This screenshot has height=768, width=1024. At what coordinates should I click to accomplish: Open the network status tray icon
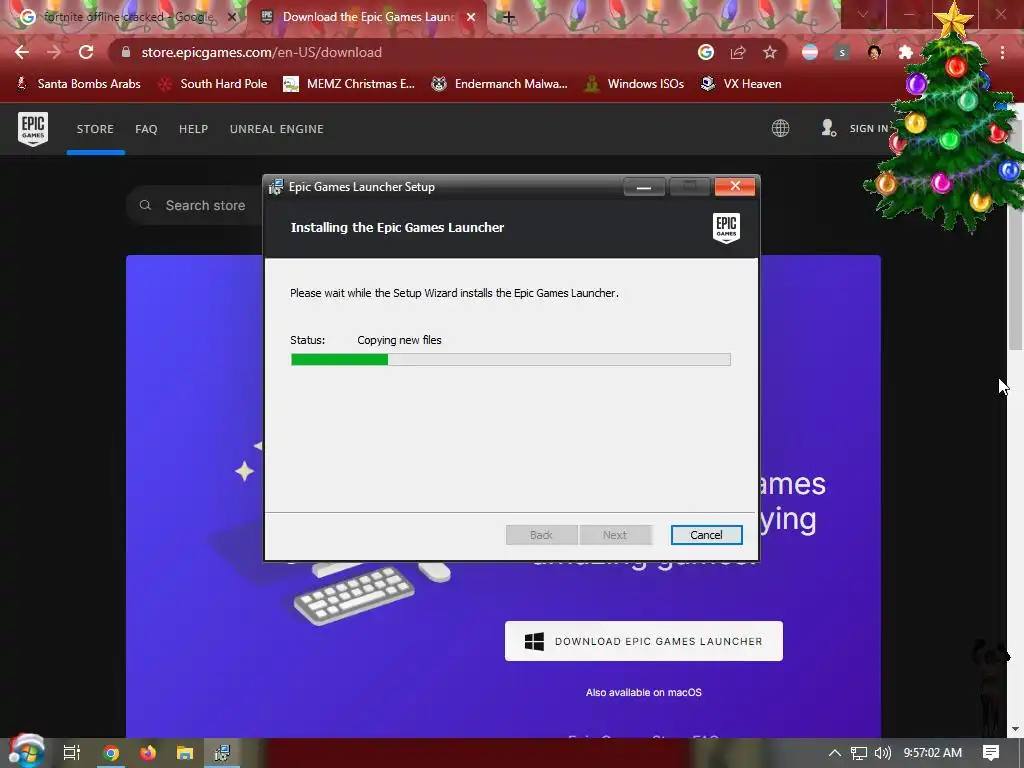[x=859, y=753]
